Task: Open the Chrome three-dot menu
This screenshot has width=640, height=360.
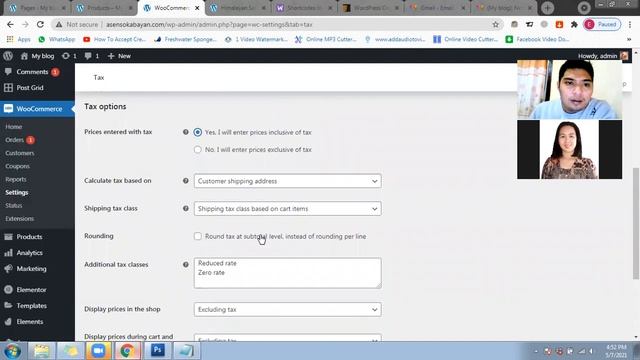Action: tap(630, 24)
